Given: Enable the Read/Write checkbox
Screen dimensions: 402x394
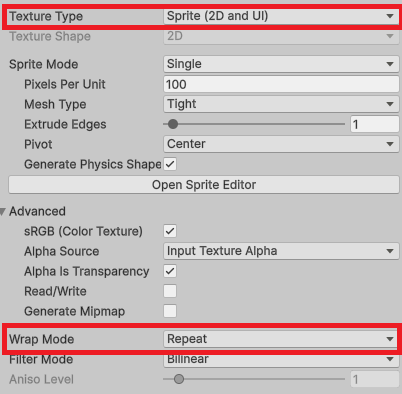Looking at the screenshot, I should (x=170, y=291).
